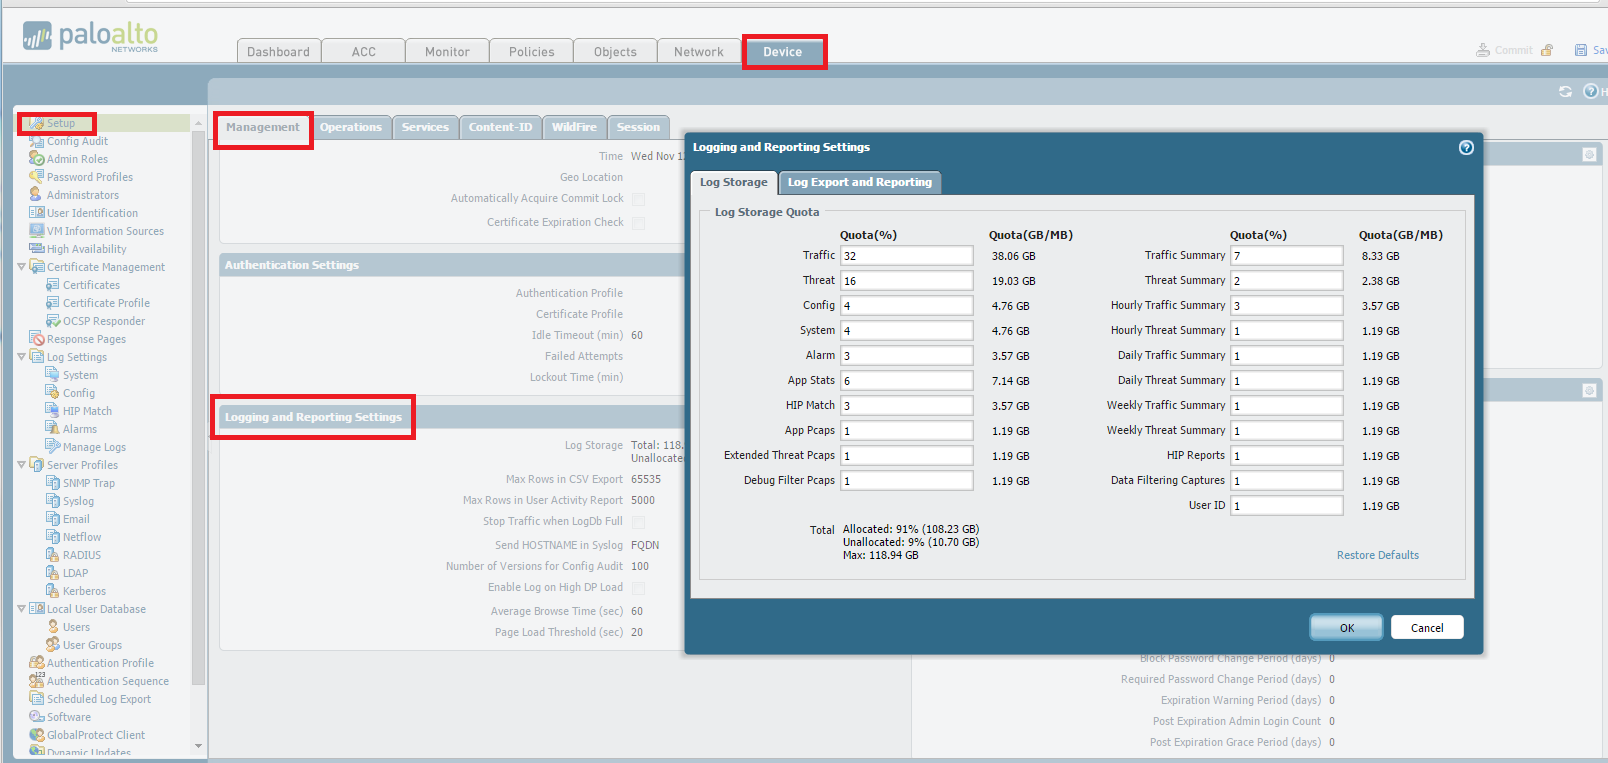Toggle the Certificate Expiration Check checkbox
Image resolution: width=1608 pixels, height=763 pixels.
coord(638,223)
